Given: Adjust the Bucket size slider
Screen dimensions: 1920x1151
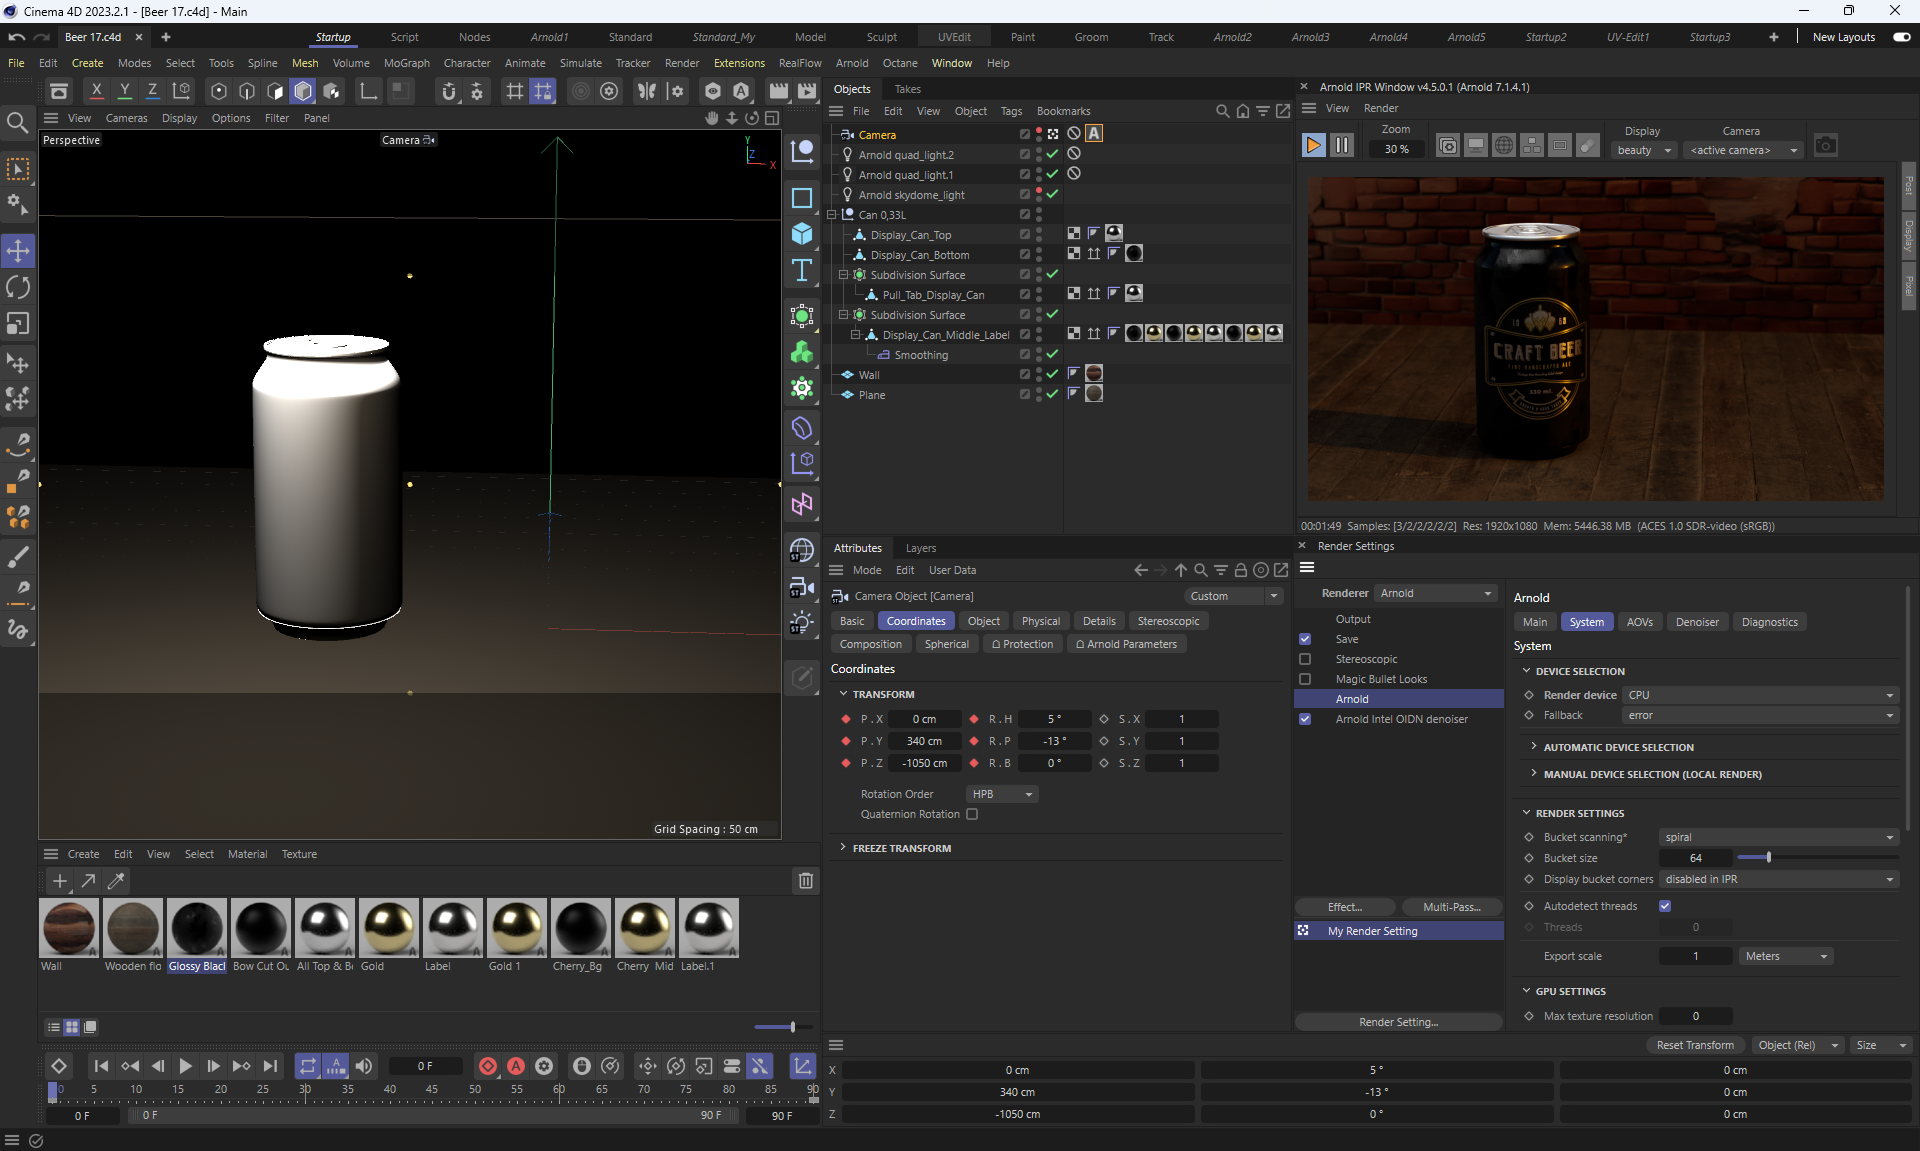Looking at the screenshot, I should click(1768, 858).
